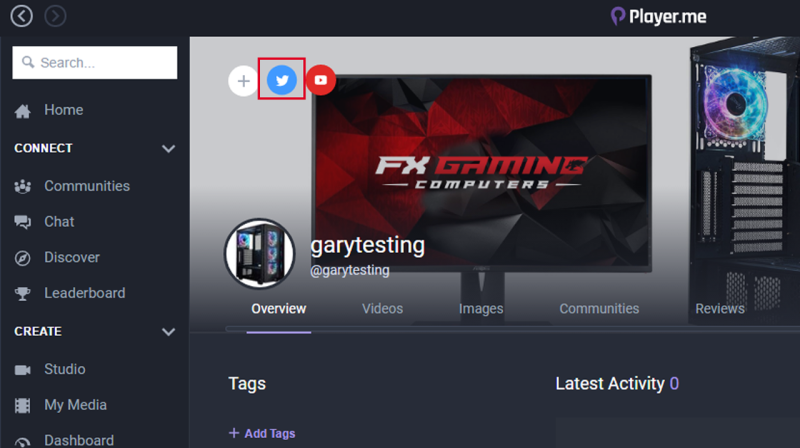Click the forward navigation arrow

(x=55, y=16)
